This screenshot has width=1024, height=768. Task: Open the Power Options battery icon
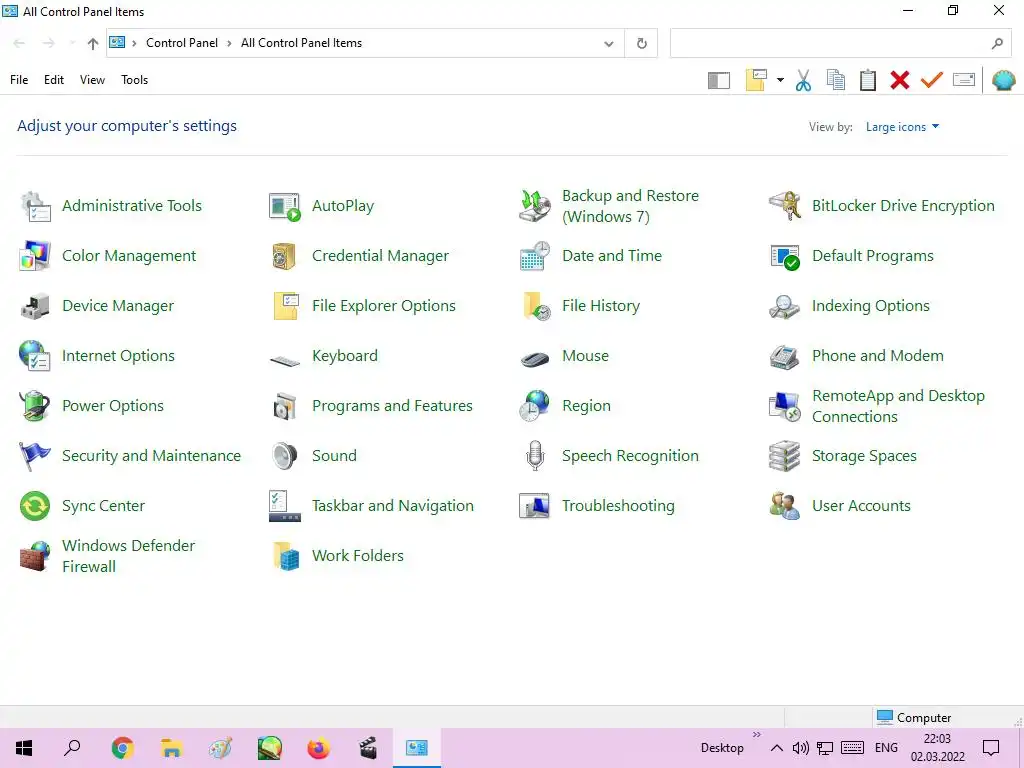[x=35, y=406]
